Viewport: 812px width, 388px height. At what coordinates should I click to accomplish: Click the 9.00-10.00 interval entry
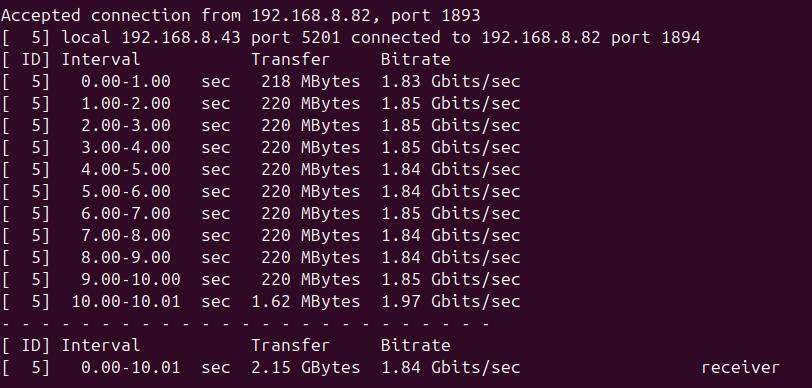tap(130, 279)
